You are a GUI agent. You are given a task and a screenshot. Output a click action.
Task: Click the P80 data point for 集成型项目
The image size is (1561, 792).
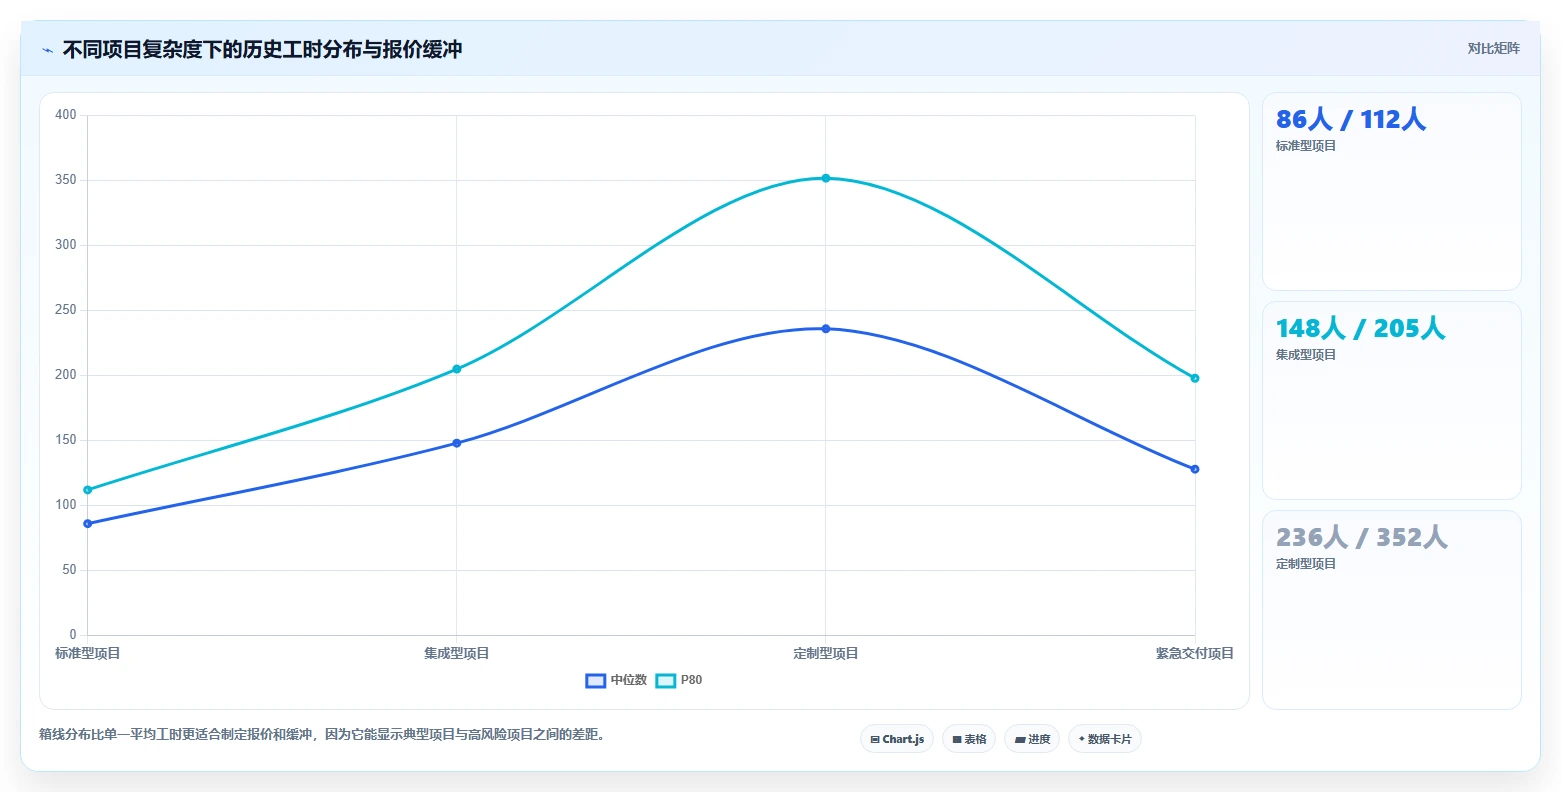point(457,369)
